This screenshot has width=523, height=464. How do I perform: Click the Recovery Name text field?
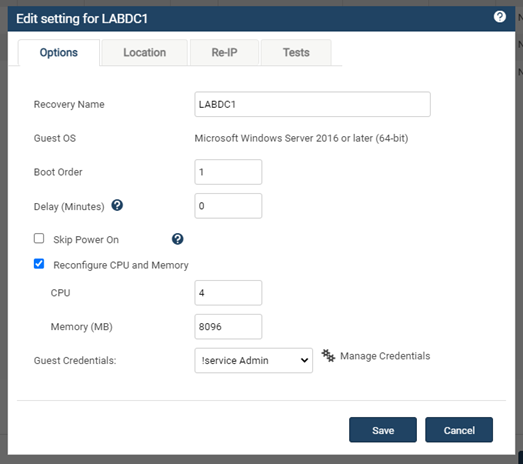tap(313, 104)
